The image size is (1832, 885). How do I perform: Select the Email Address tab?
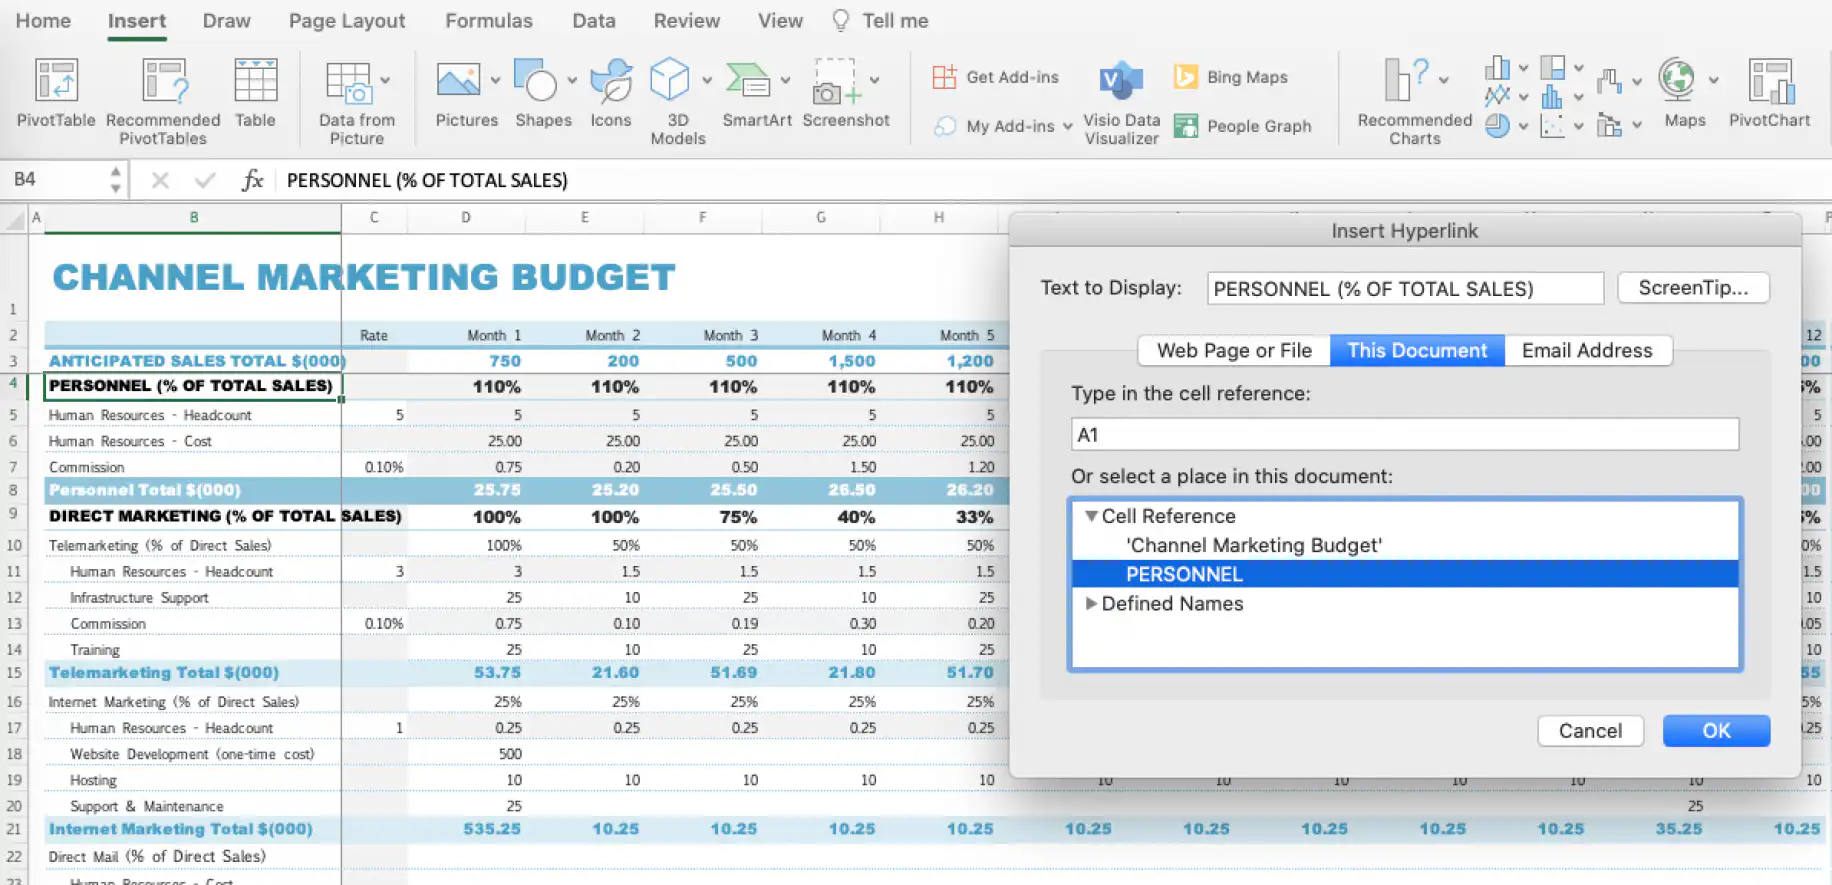click(1587, 350)
